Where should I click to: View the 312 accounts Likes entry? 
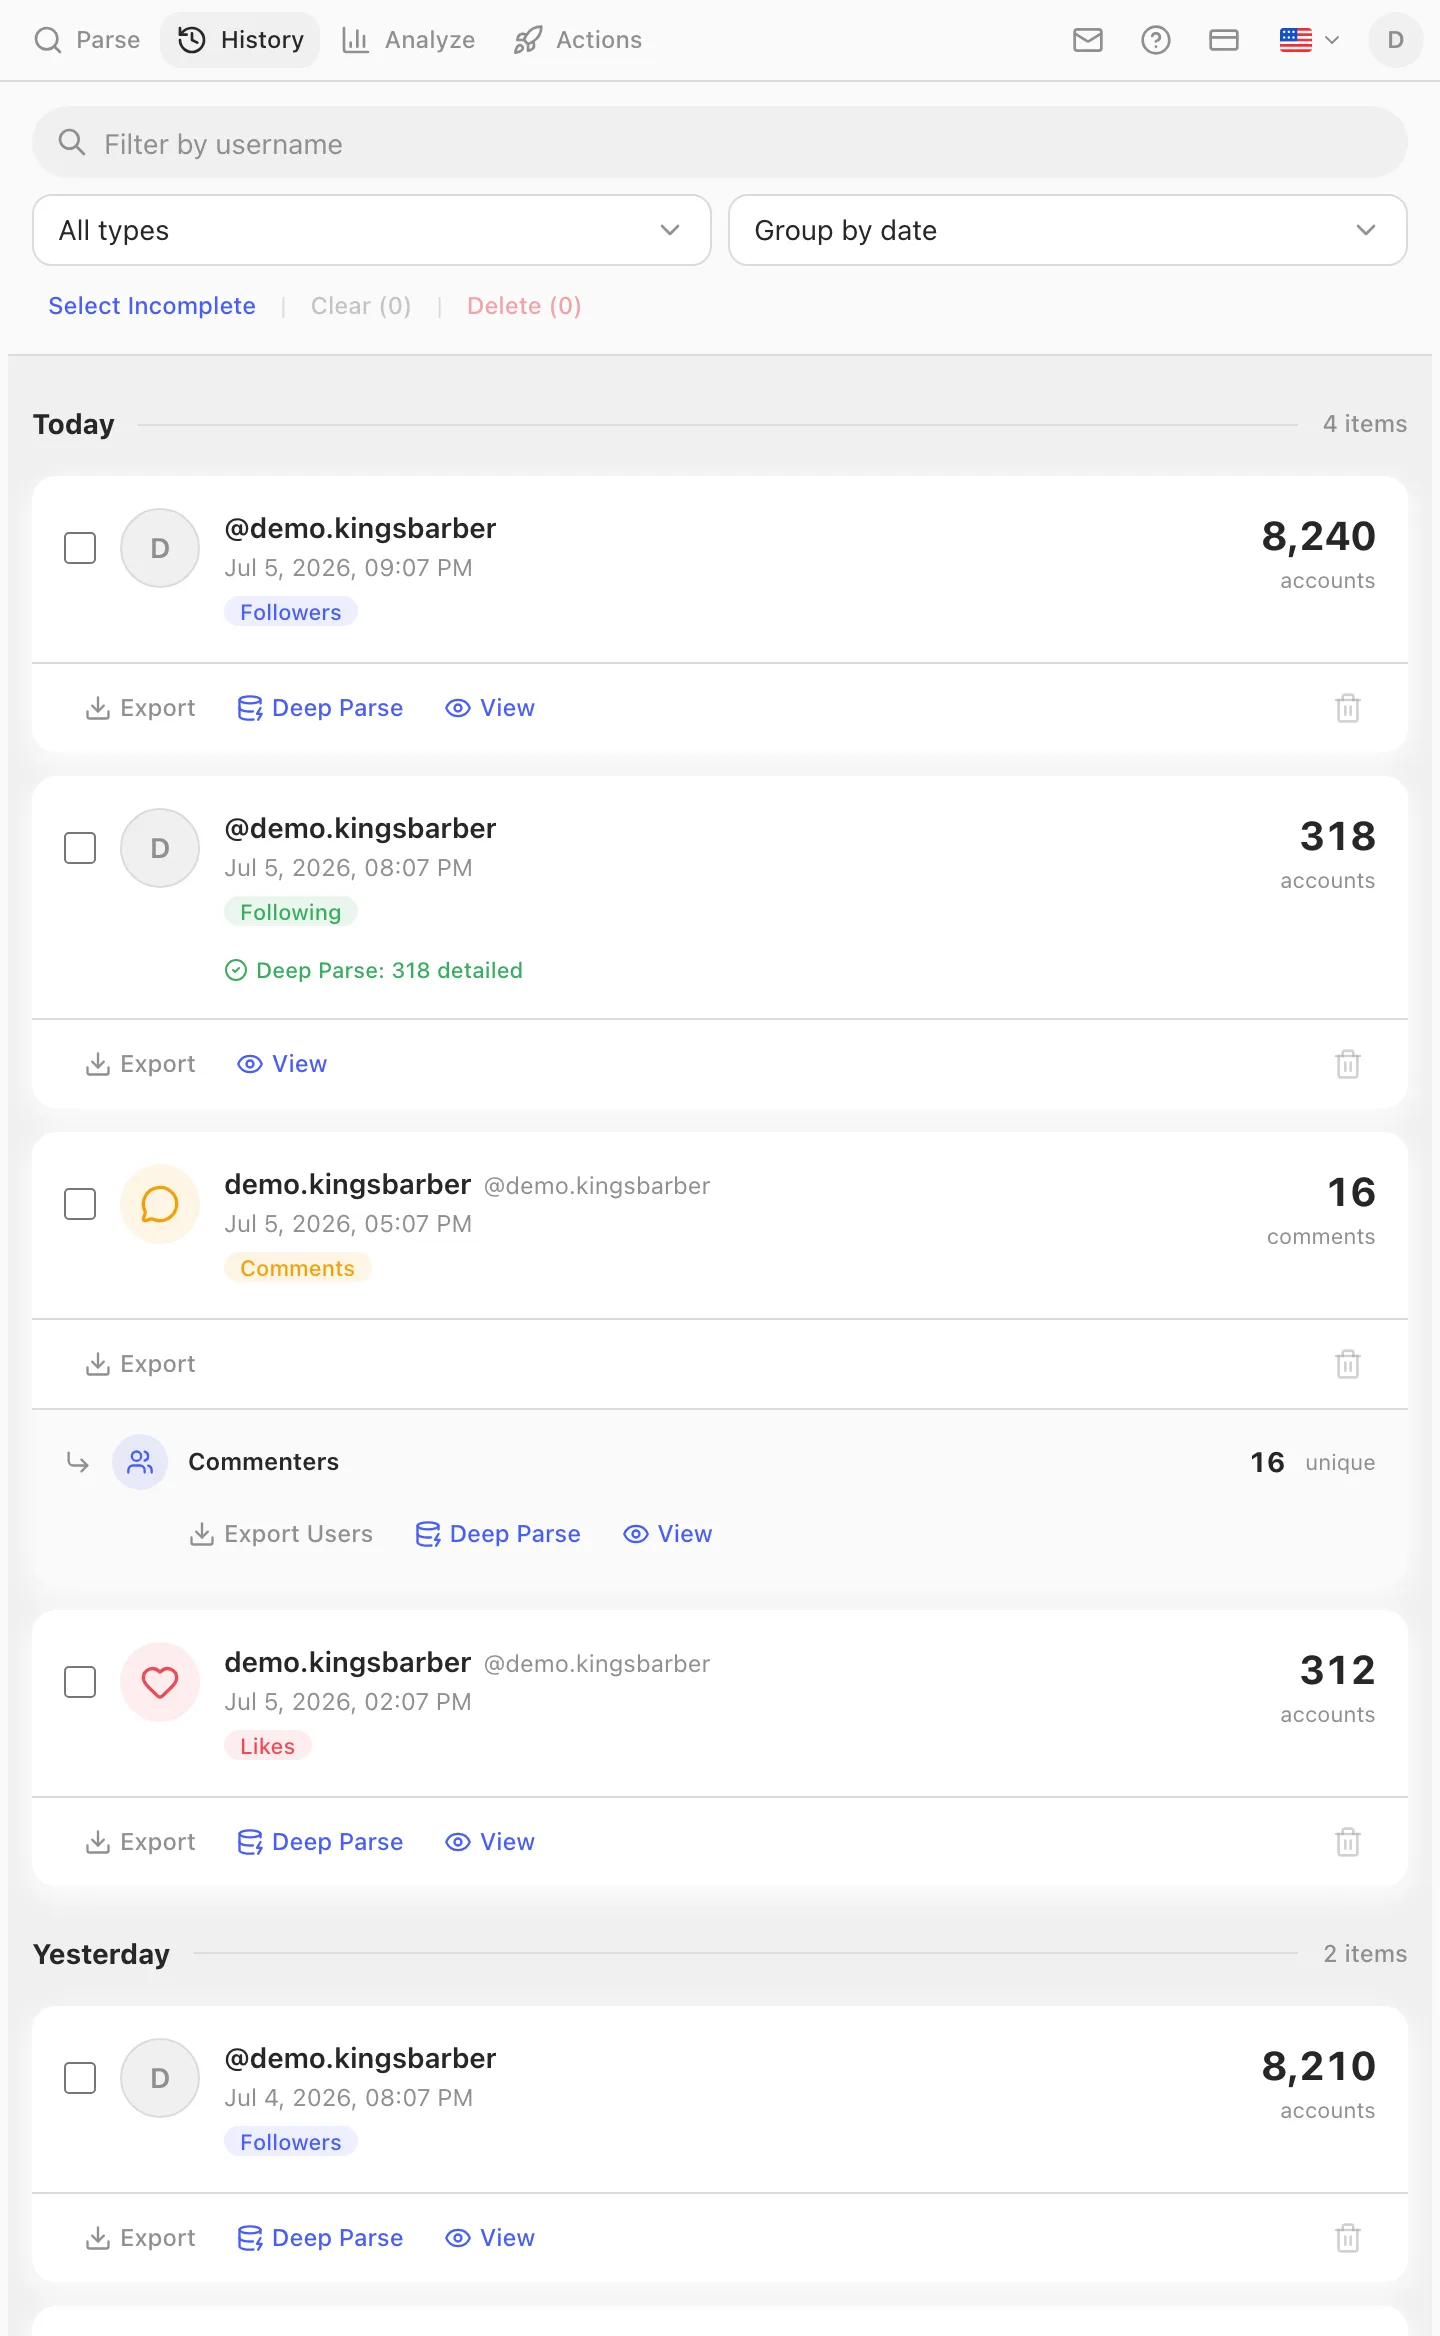(490, 1842)
